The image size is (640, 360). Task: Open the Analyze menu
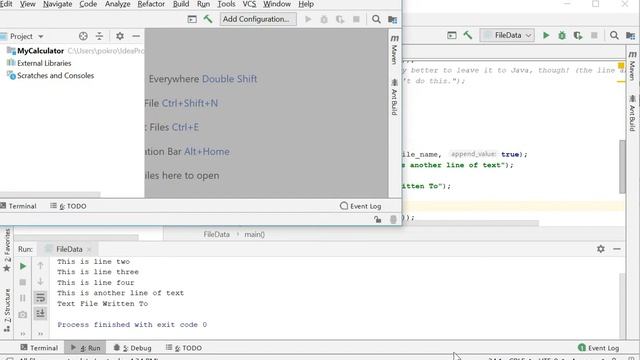tap(117, 4)
